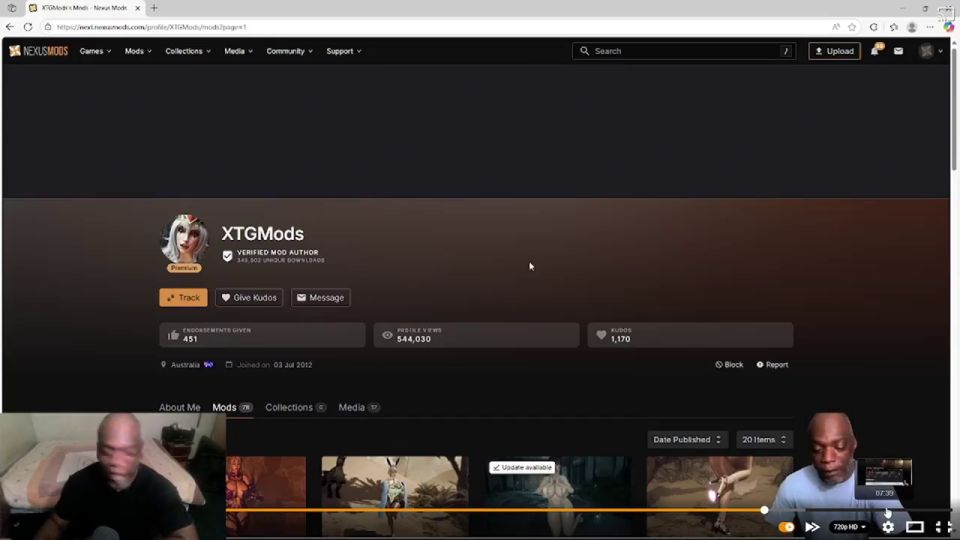
Task: Open the 720p HD quality dropdown
Action: pyautogui.click(x=849, y=527)
